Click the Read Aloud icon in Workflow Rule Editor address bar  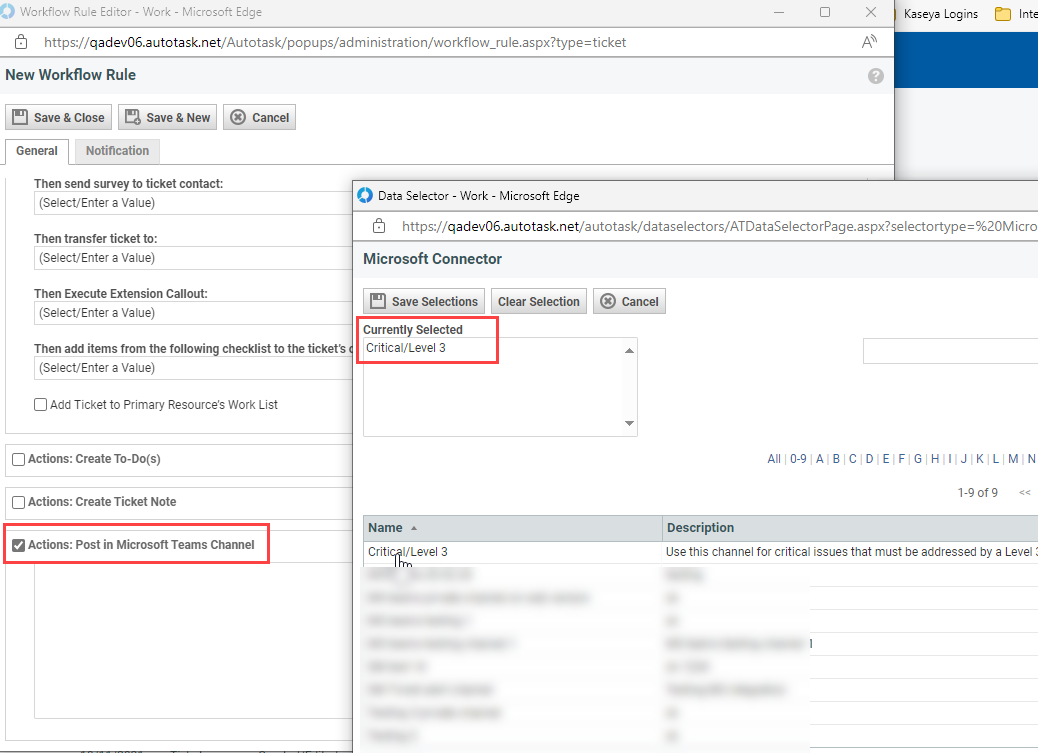coord(869,42)
